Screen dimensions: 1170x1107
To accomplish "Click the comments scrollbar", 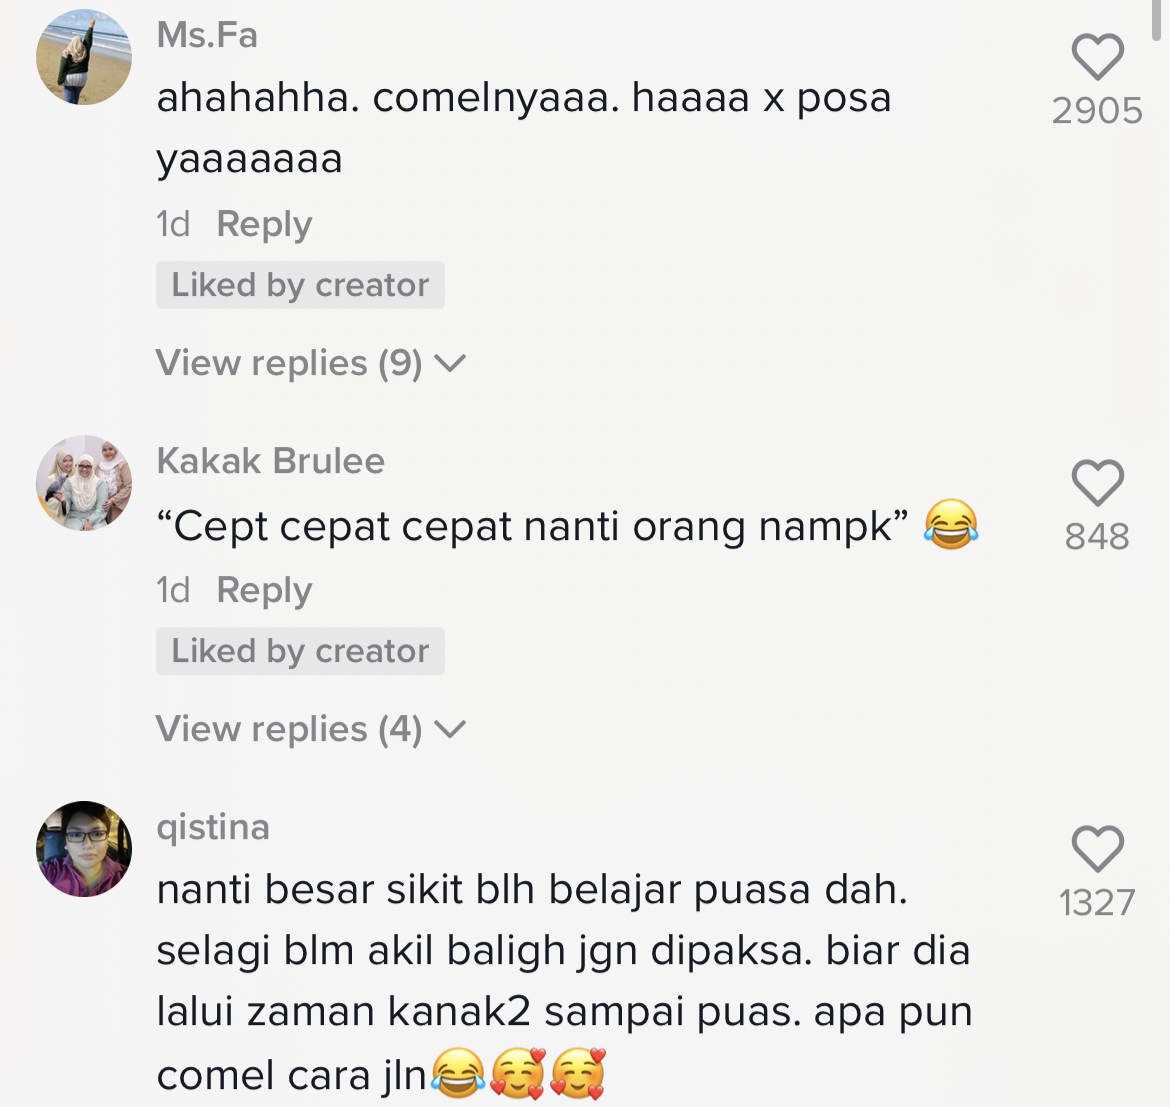I will pyautogui.click(x=1160, y=21).
